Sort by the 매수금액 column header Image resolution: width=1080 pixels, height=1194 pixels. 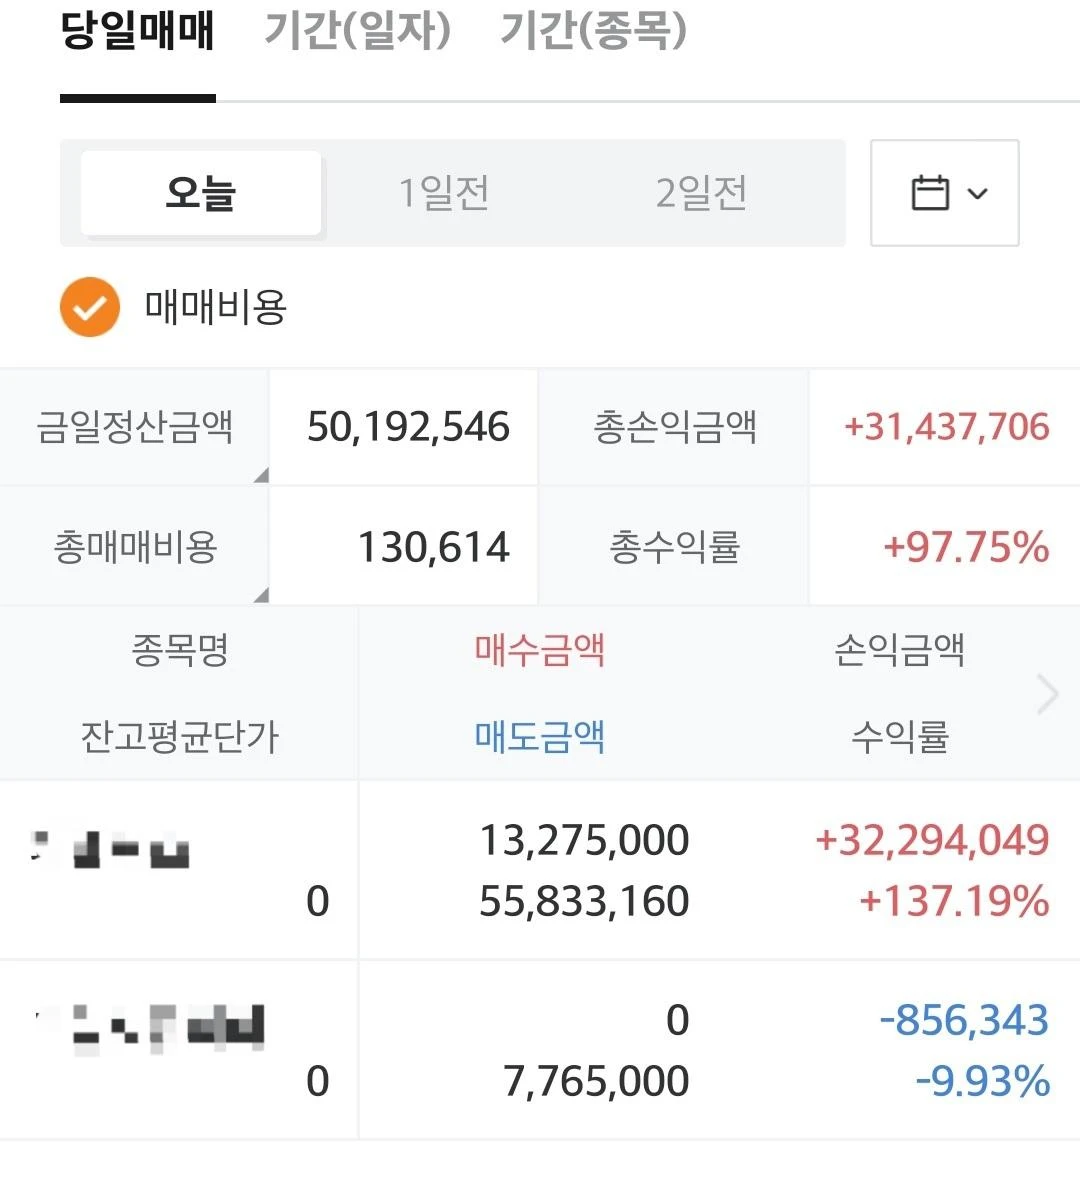click(540, 650)
